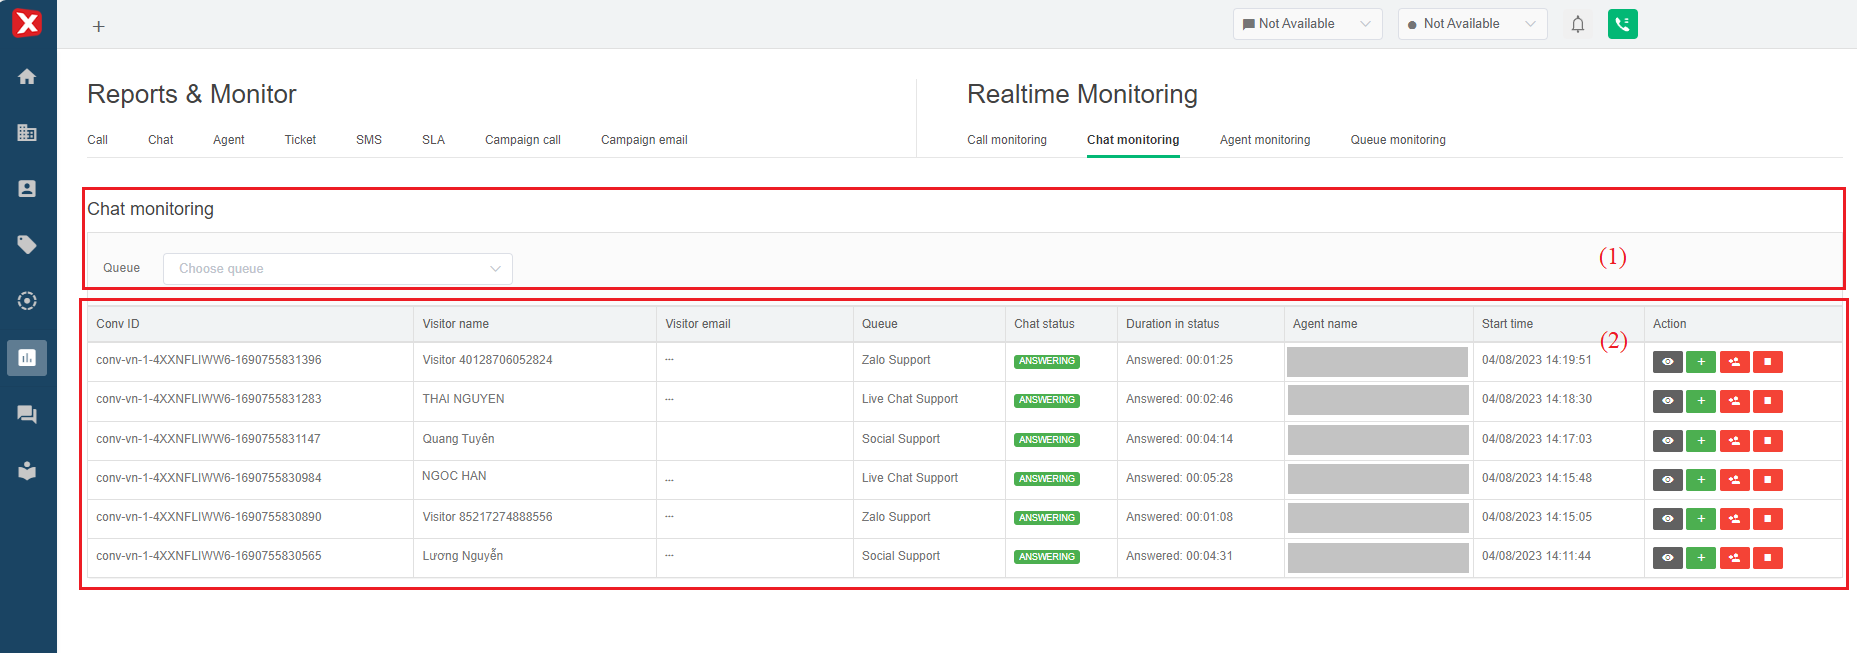Click the notification bell icon
This screenshot has width=1857, height=653.
1578,24
